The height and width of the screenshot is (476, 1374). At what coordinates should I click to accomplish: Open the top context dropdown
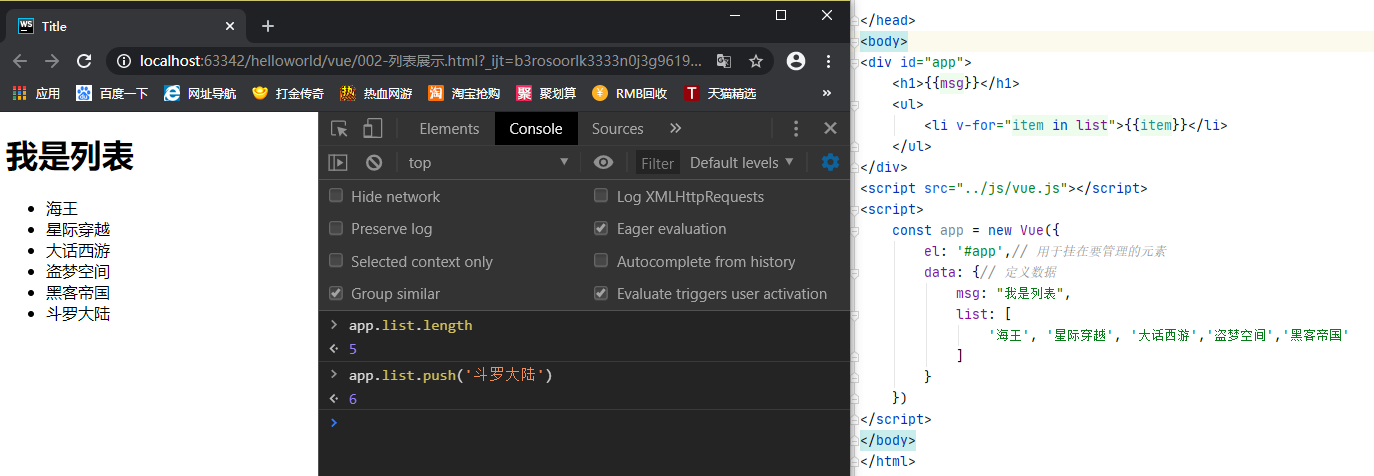tap(488, 162)
